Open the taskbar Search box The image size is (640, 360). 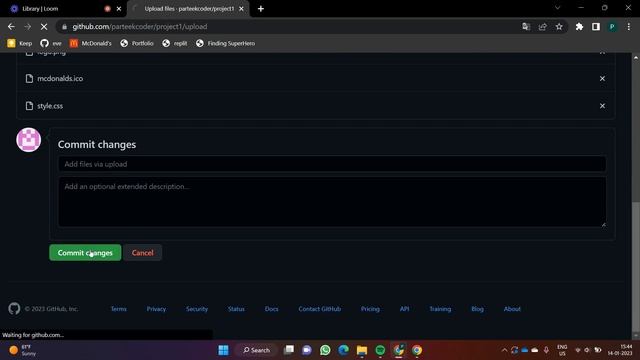(257, 350)
